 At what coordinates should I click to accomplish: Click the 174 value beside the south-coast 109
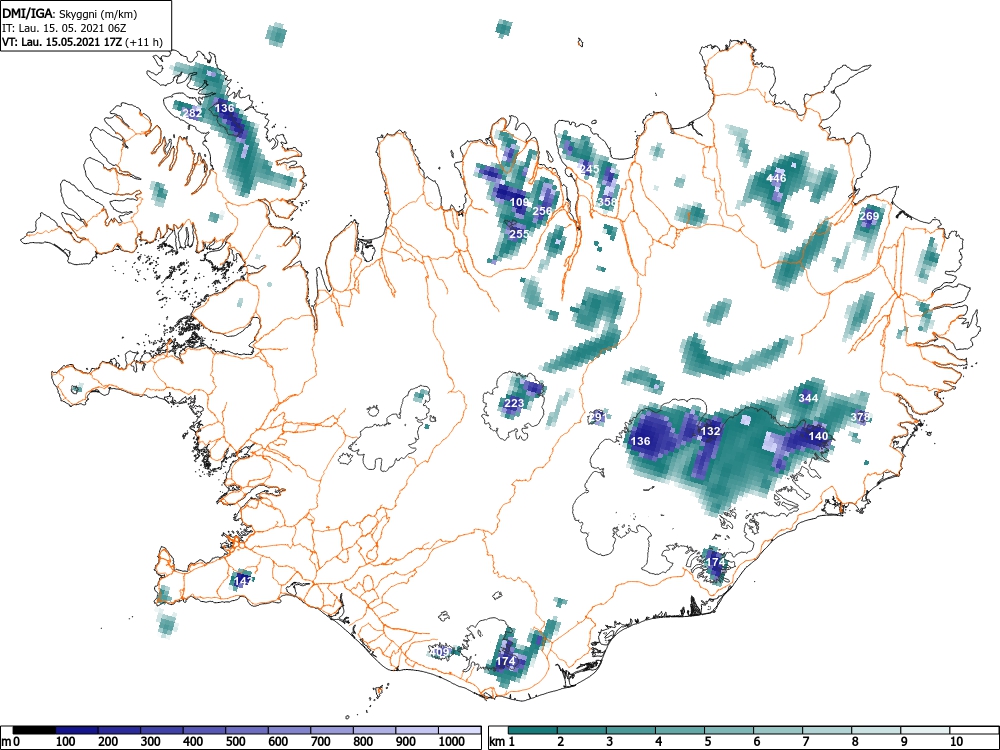505,661
